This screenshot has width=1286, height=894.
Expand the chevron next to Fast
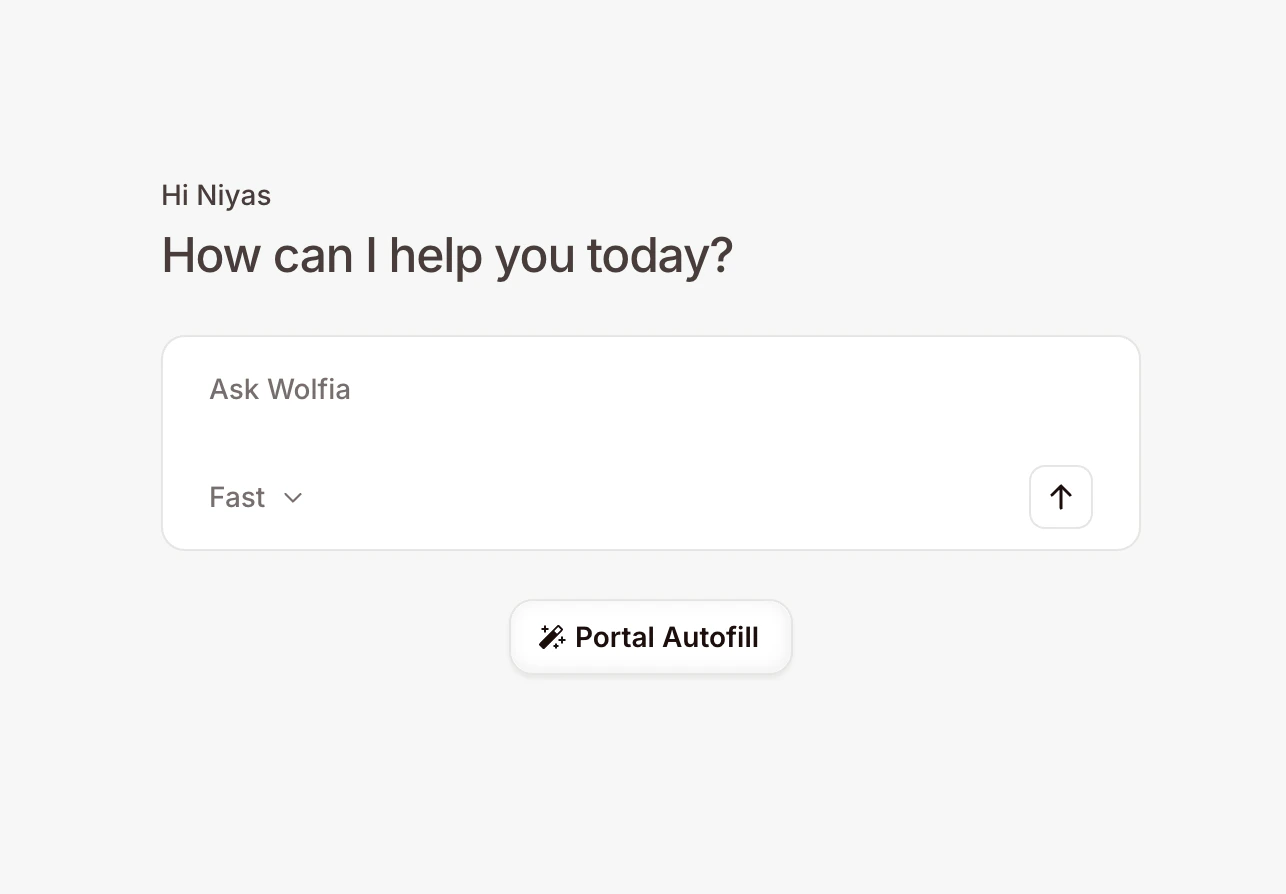(x=292, y=497)
